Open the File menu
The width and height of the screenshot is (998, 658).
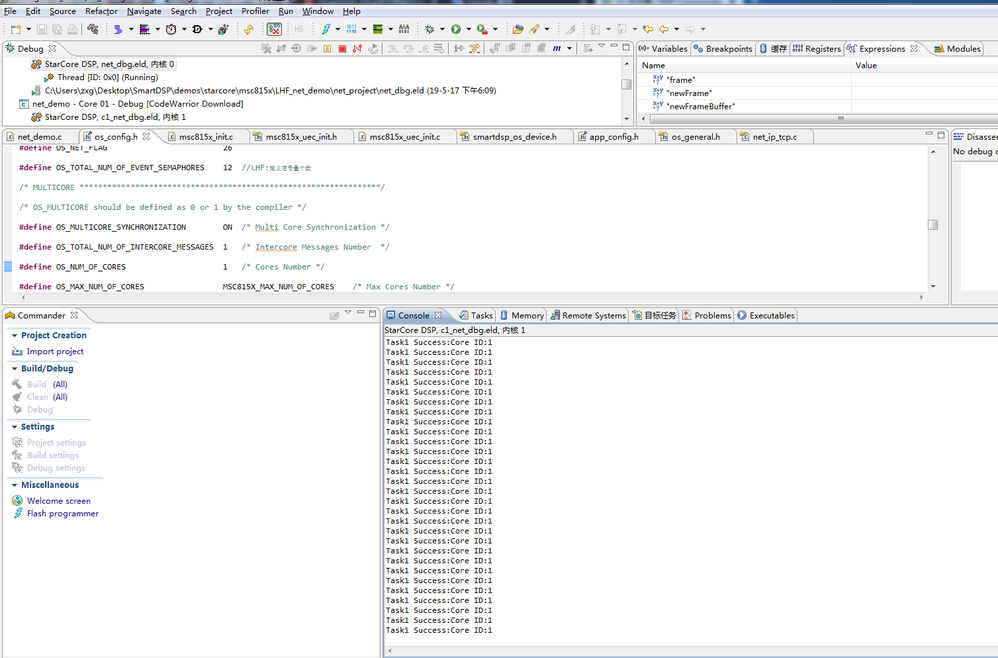(10, 11)
